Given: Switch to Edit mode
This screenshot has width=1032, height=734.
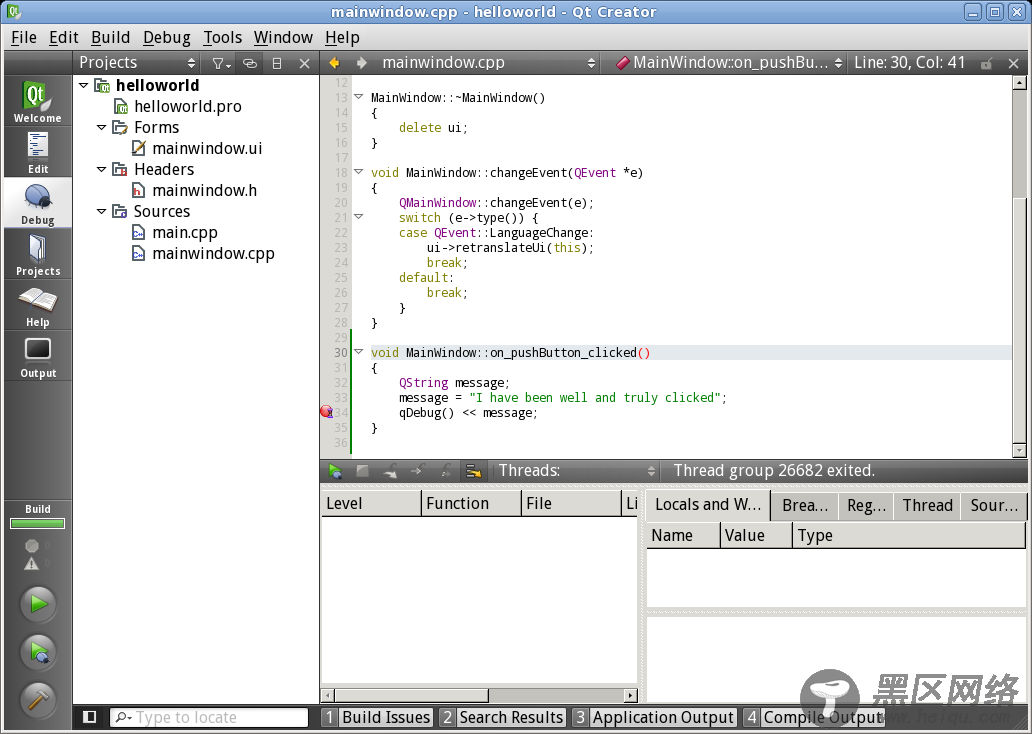Looking at the screenshot, I should click(x=38, y=152).
